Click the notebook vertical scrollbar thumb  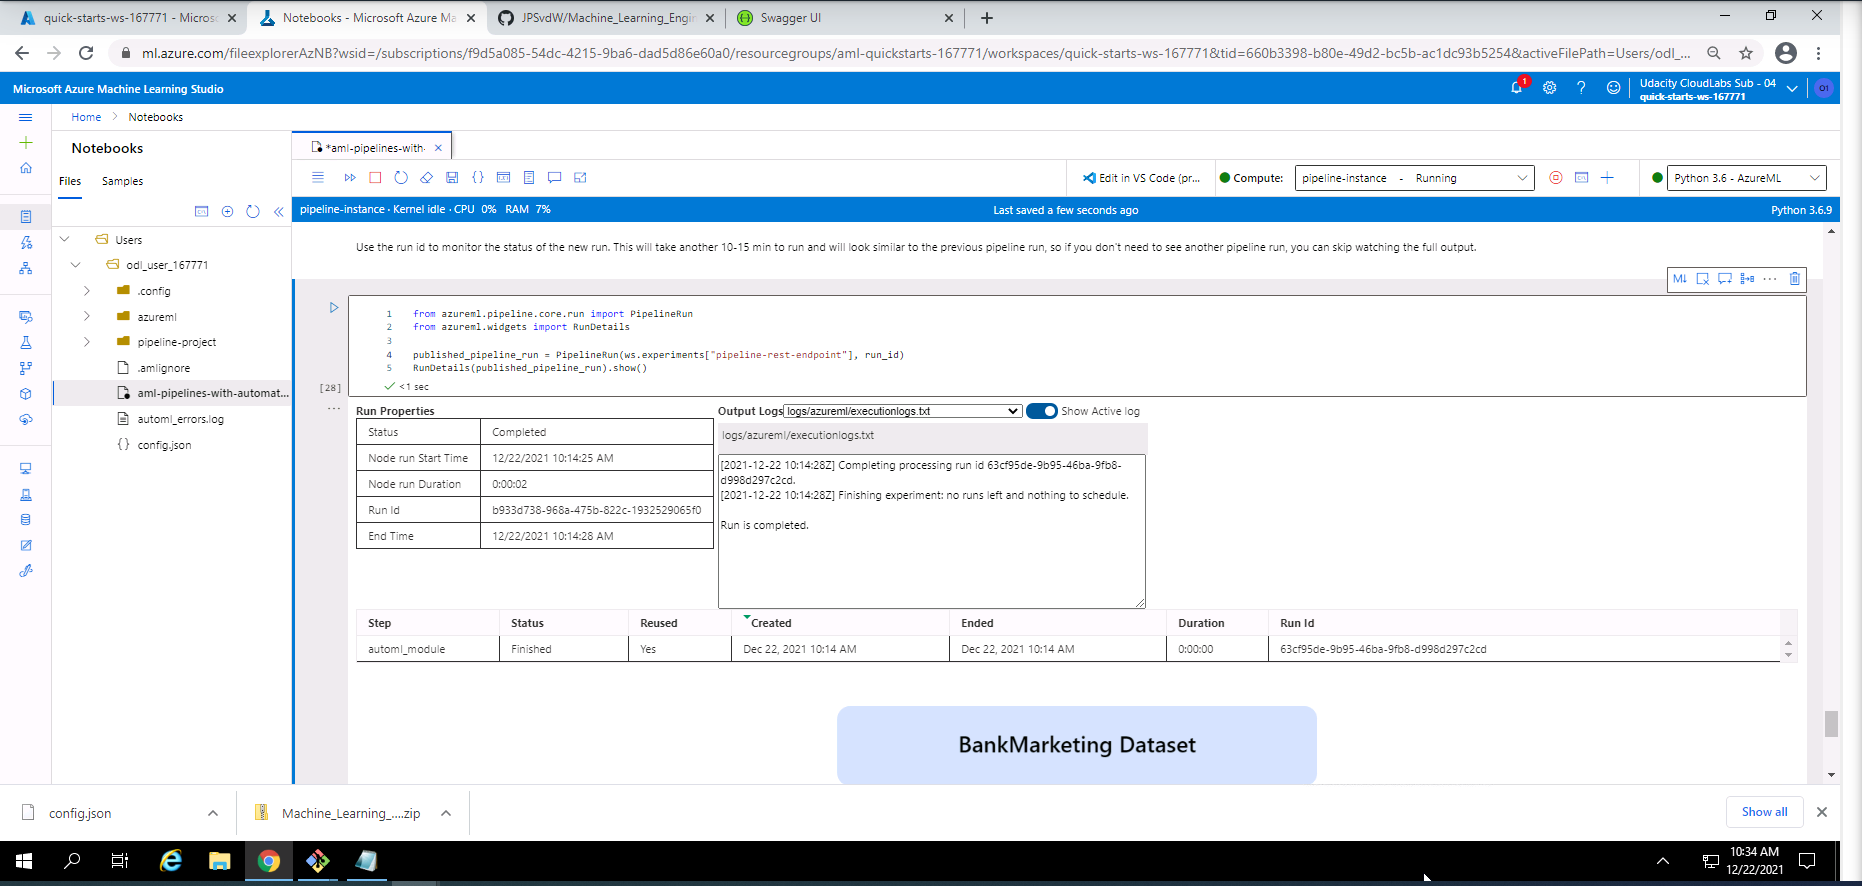coord(1831,723)
